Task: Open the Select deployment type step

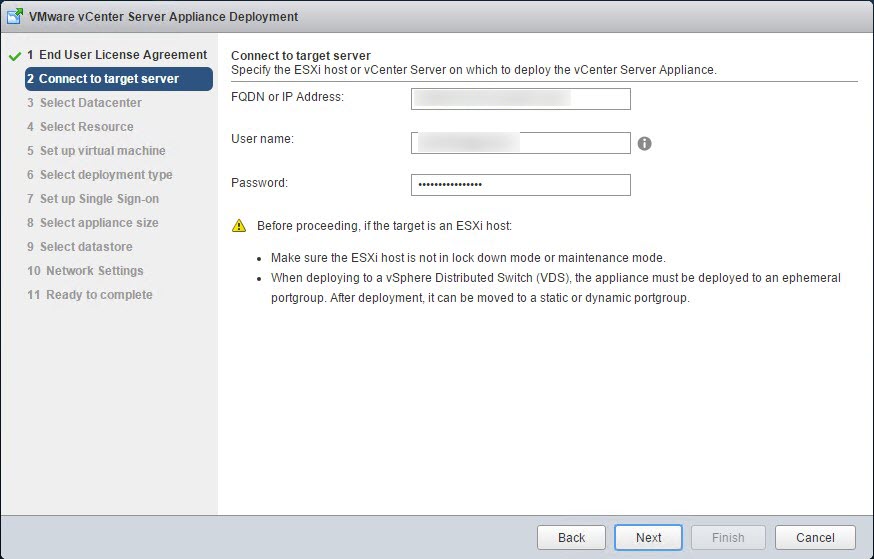Action: tap(100, 174)
